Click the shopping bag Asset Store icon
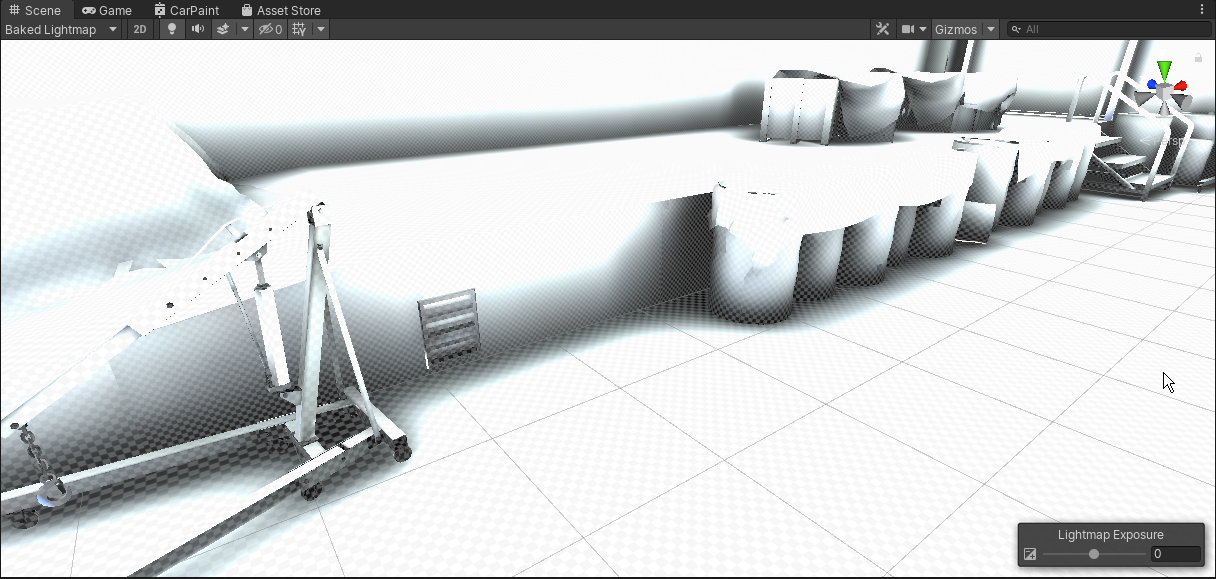The image size is (1216, 579). (245, 10)
